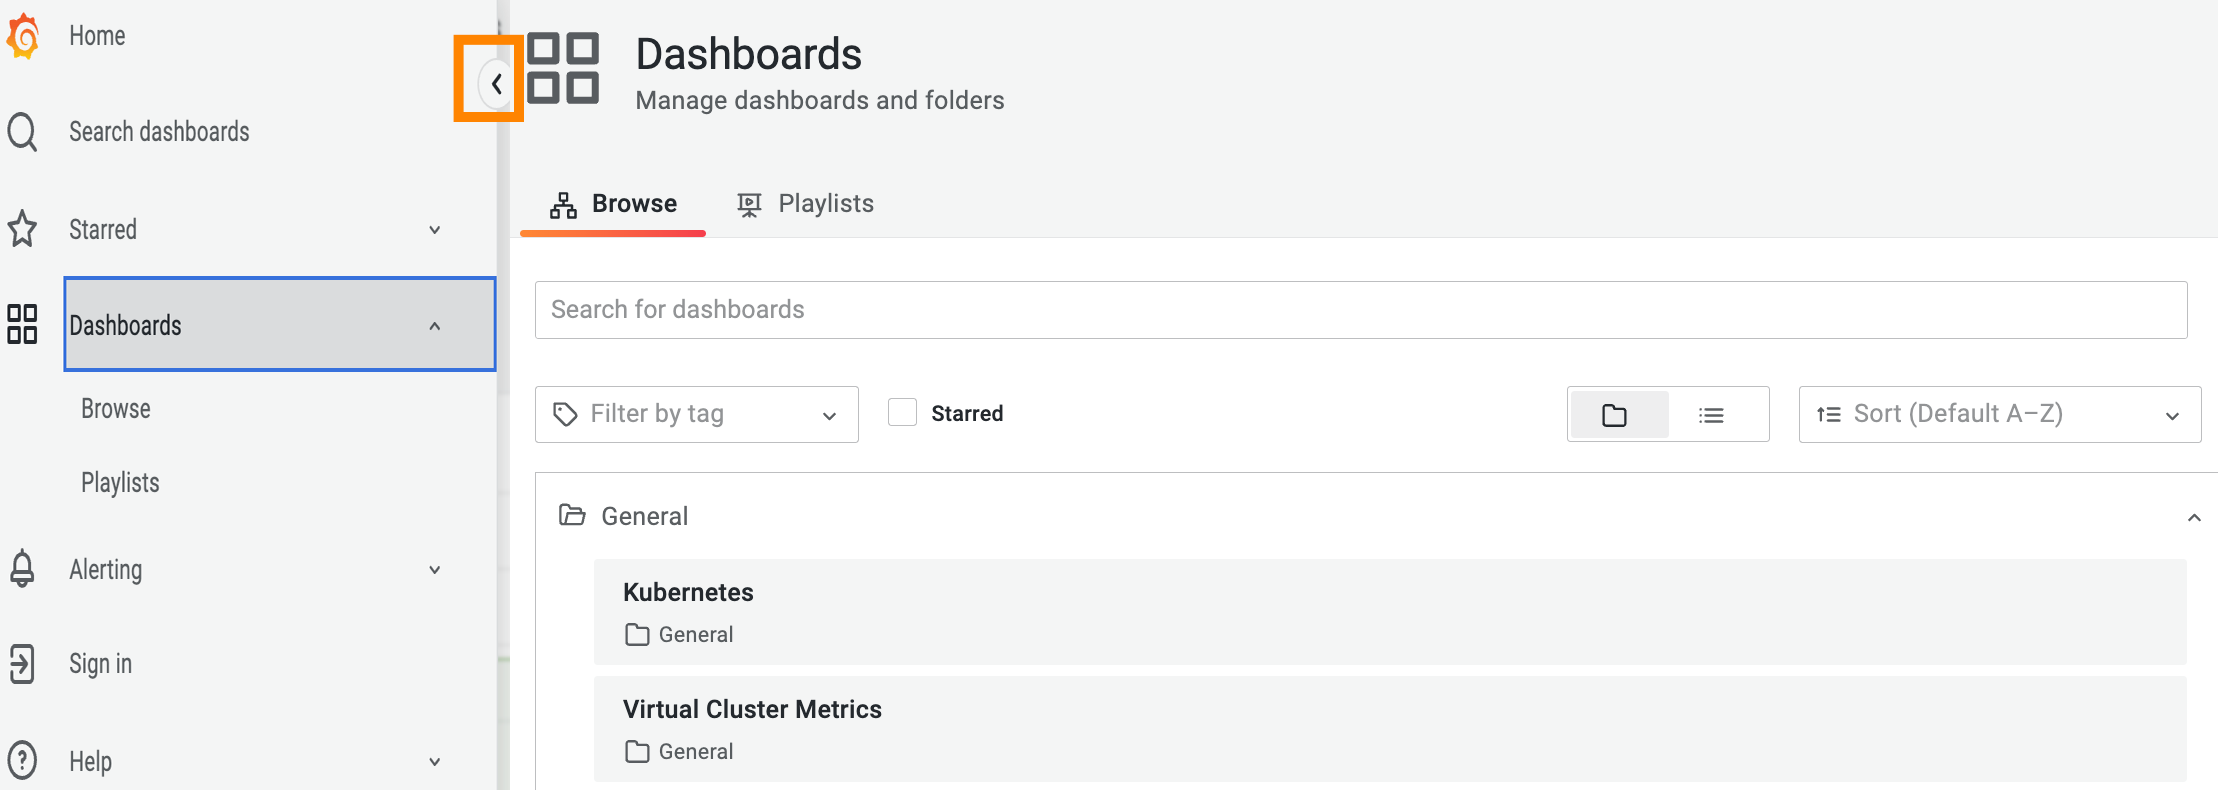Click the Dashboards grid icon in sidebar
Image resolution: width=2218 pixels, height=790 pixels.
click(22, 324)
